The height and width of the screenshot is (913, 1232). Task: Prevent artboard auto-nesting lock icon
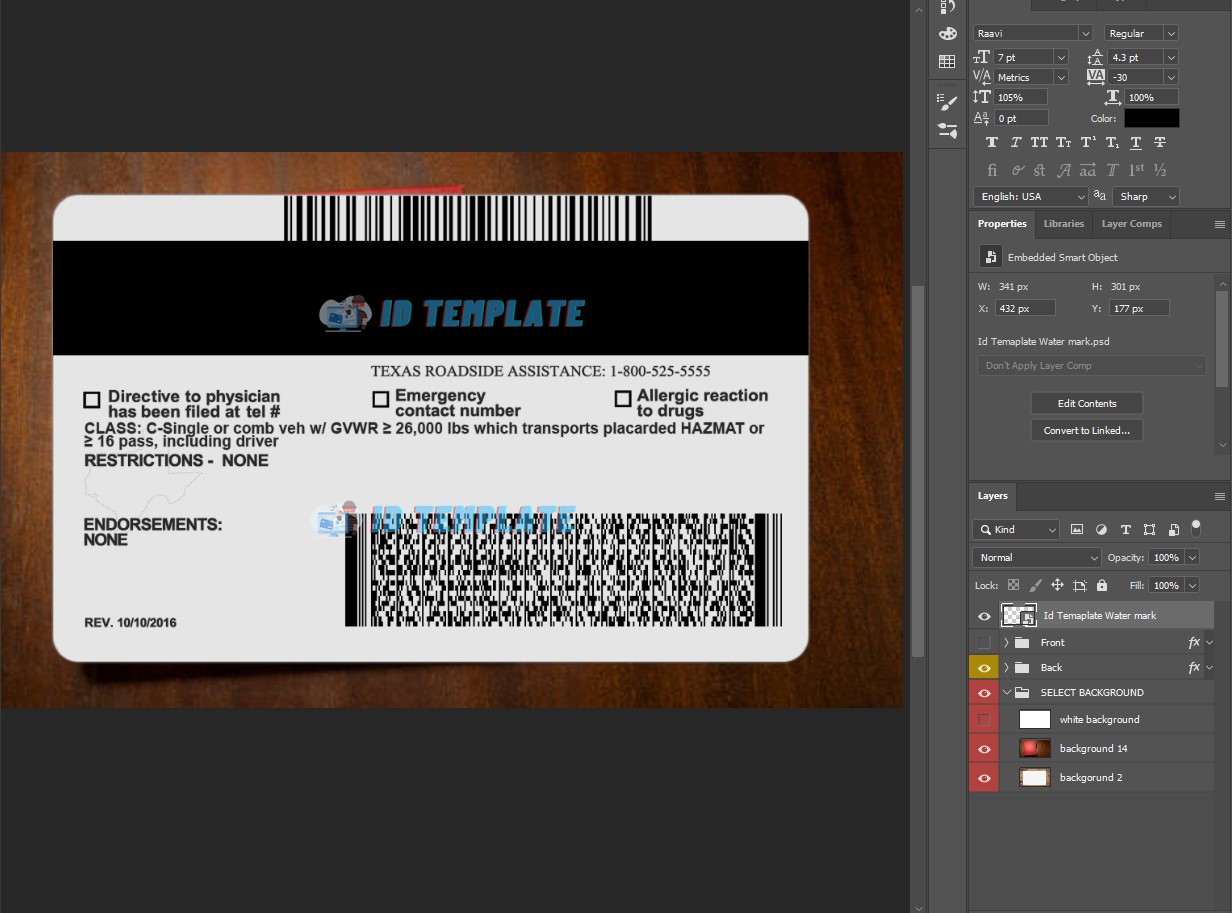(1080, 585)
